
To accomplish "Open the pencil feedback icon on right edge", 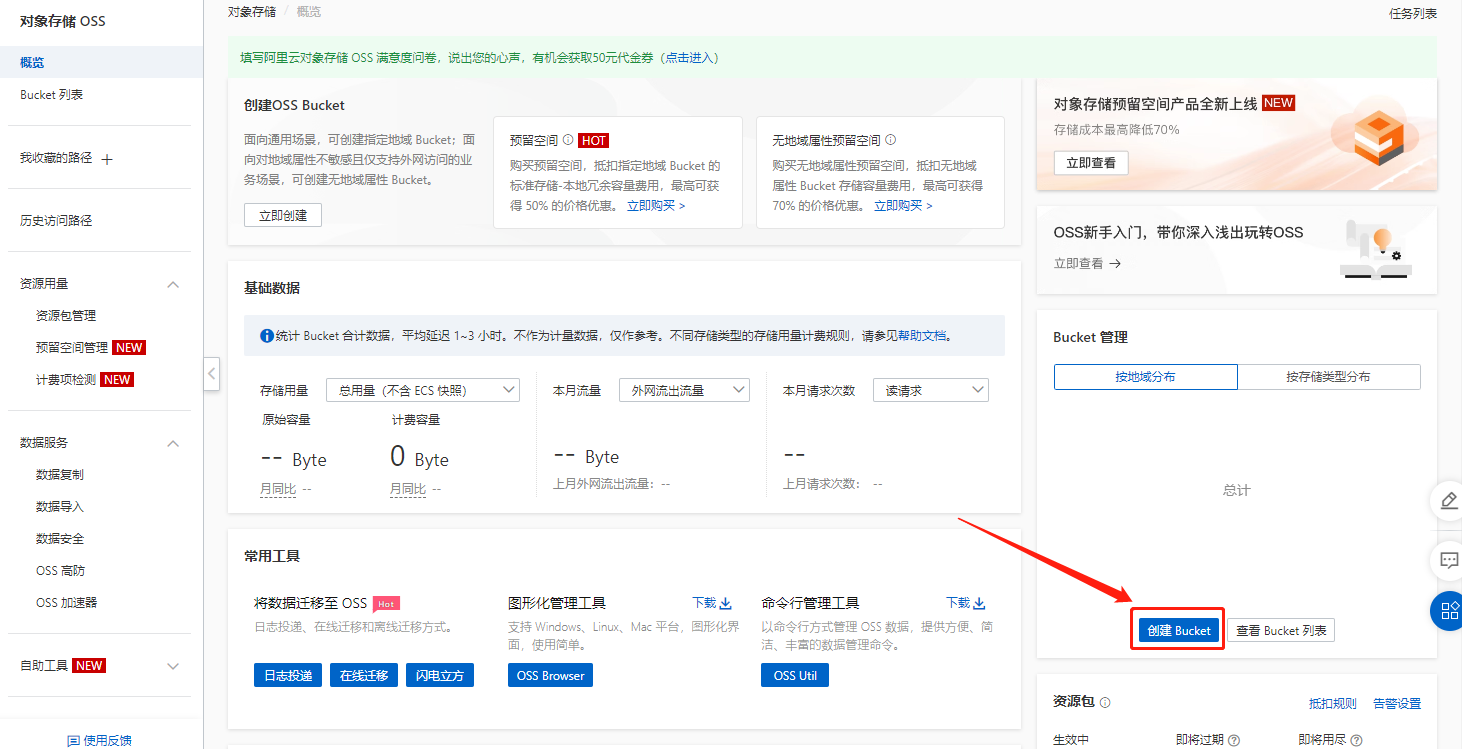I will [1449, 501].
